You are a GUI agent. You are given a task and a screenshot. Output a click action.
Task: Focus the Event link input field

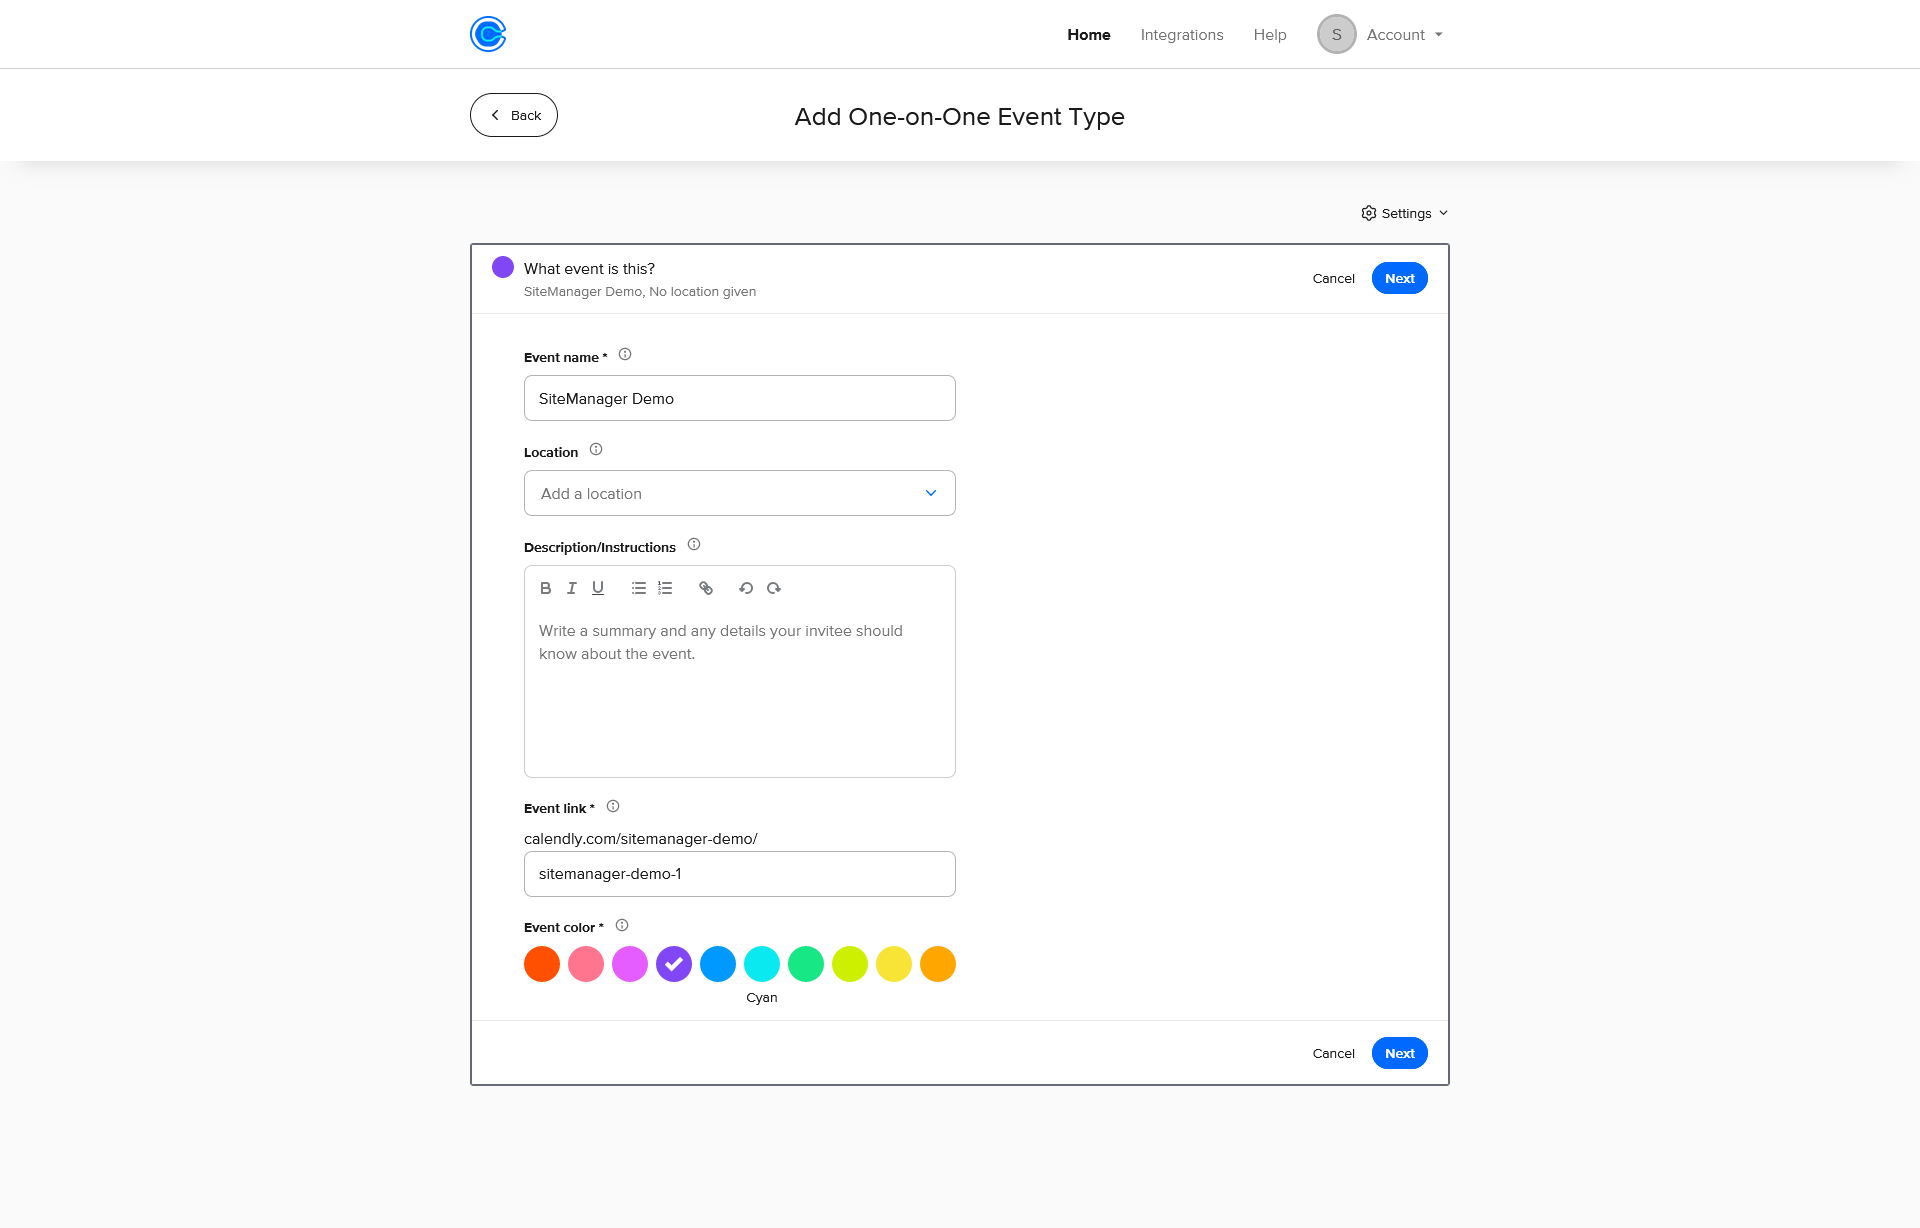click(740, 874)
